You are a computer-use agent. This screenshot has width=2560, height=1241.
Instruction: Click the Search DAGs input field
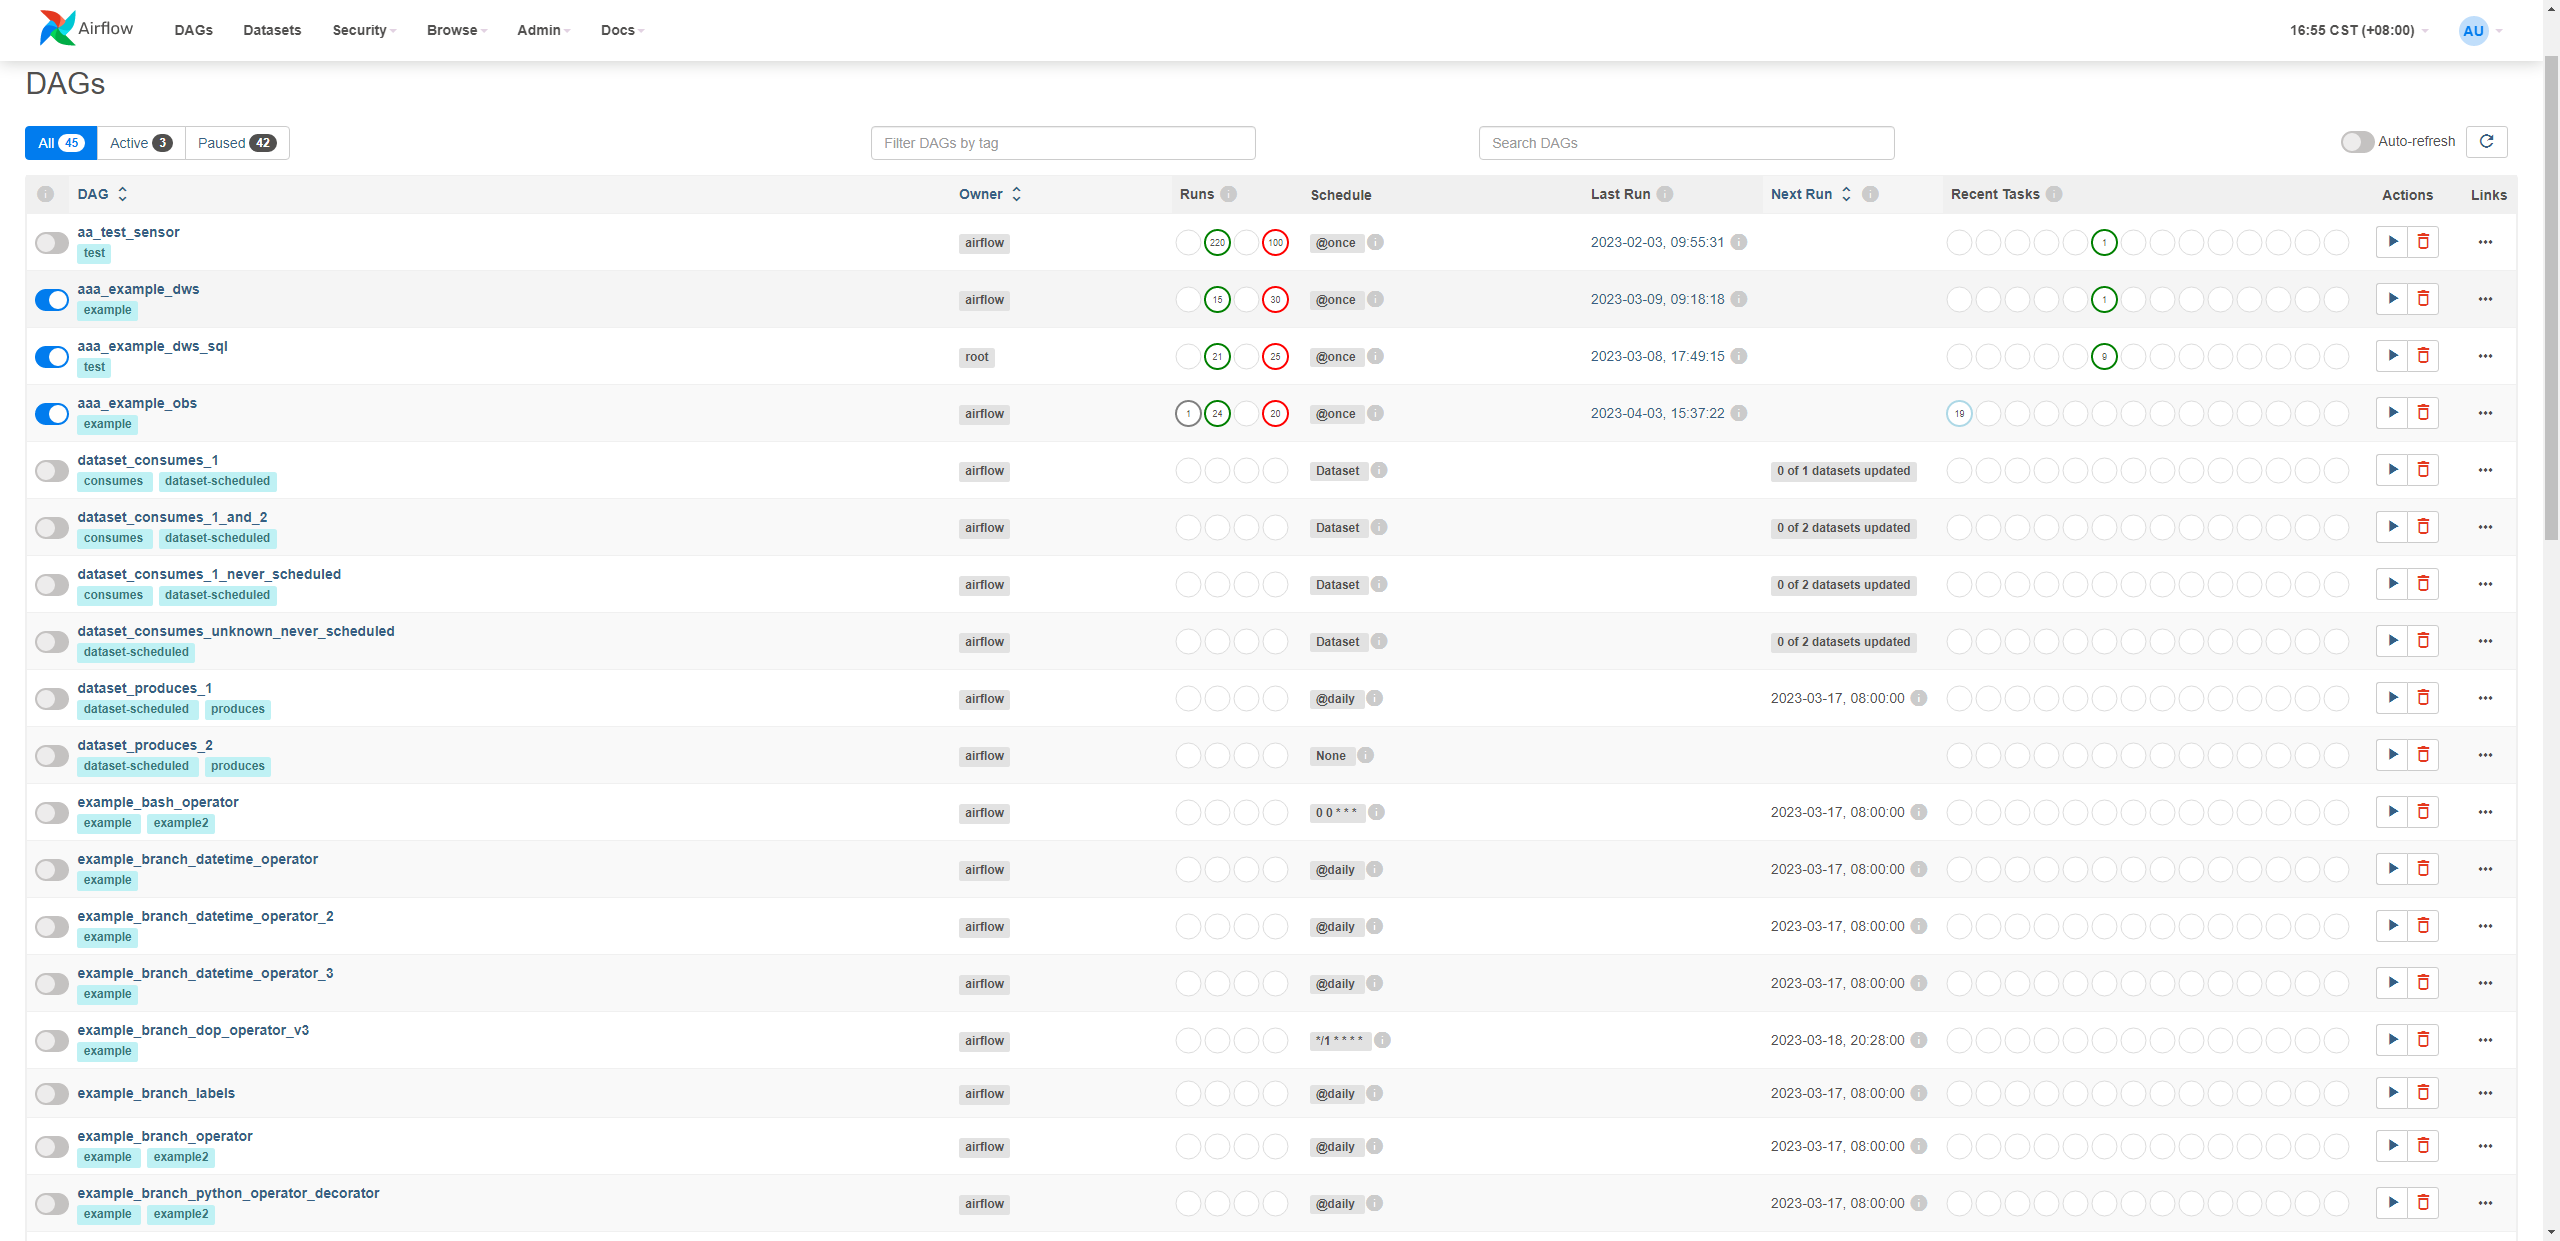click(x=1686, y=143)
